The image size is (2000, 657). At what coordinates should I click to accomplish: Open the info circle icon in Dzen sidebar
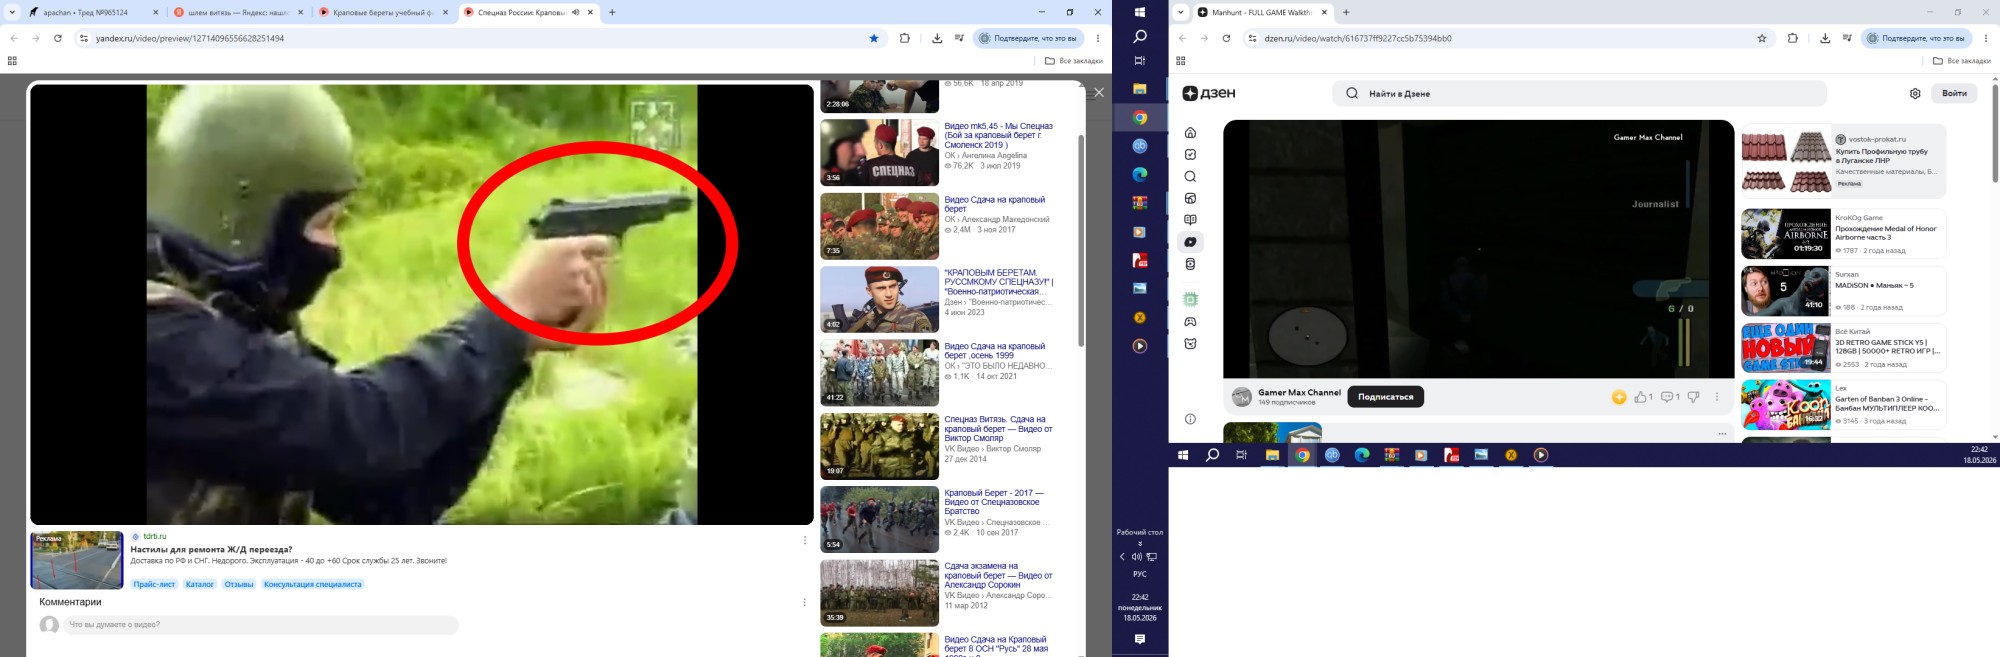coord(1190,419)
